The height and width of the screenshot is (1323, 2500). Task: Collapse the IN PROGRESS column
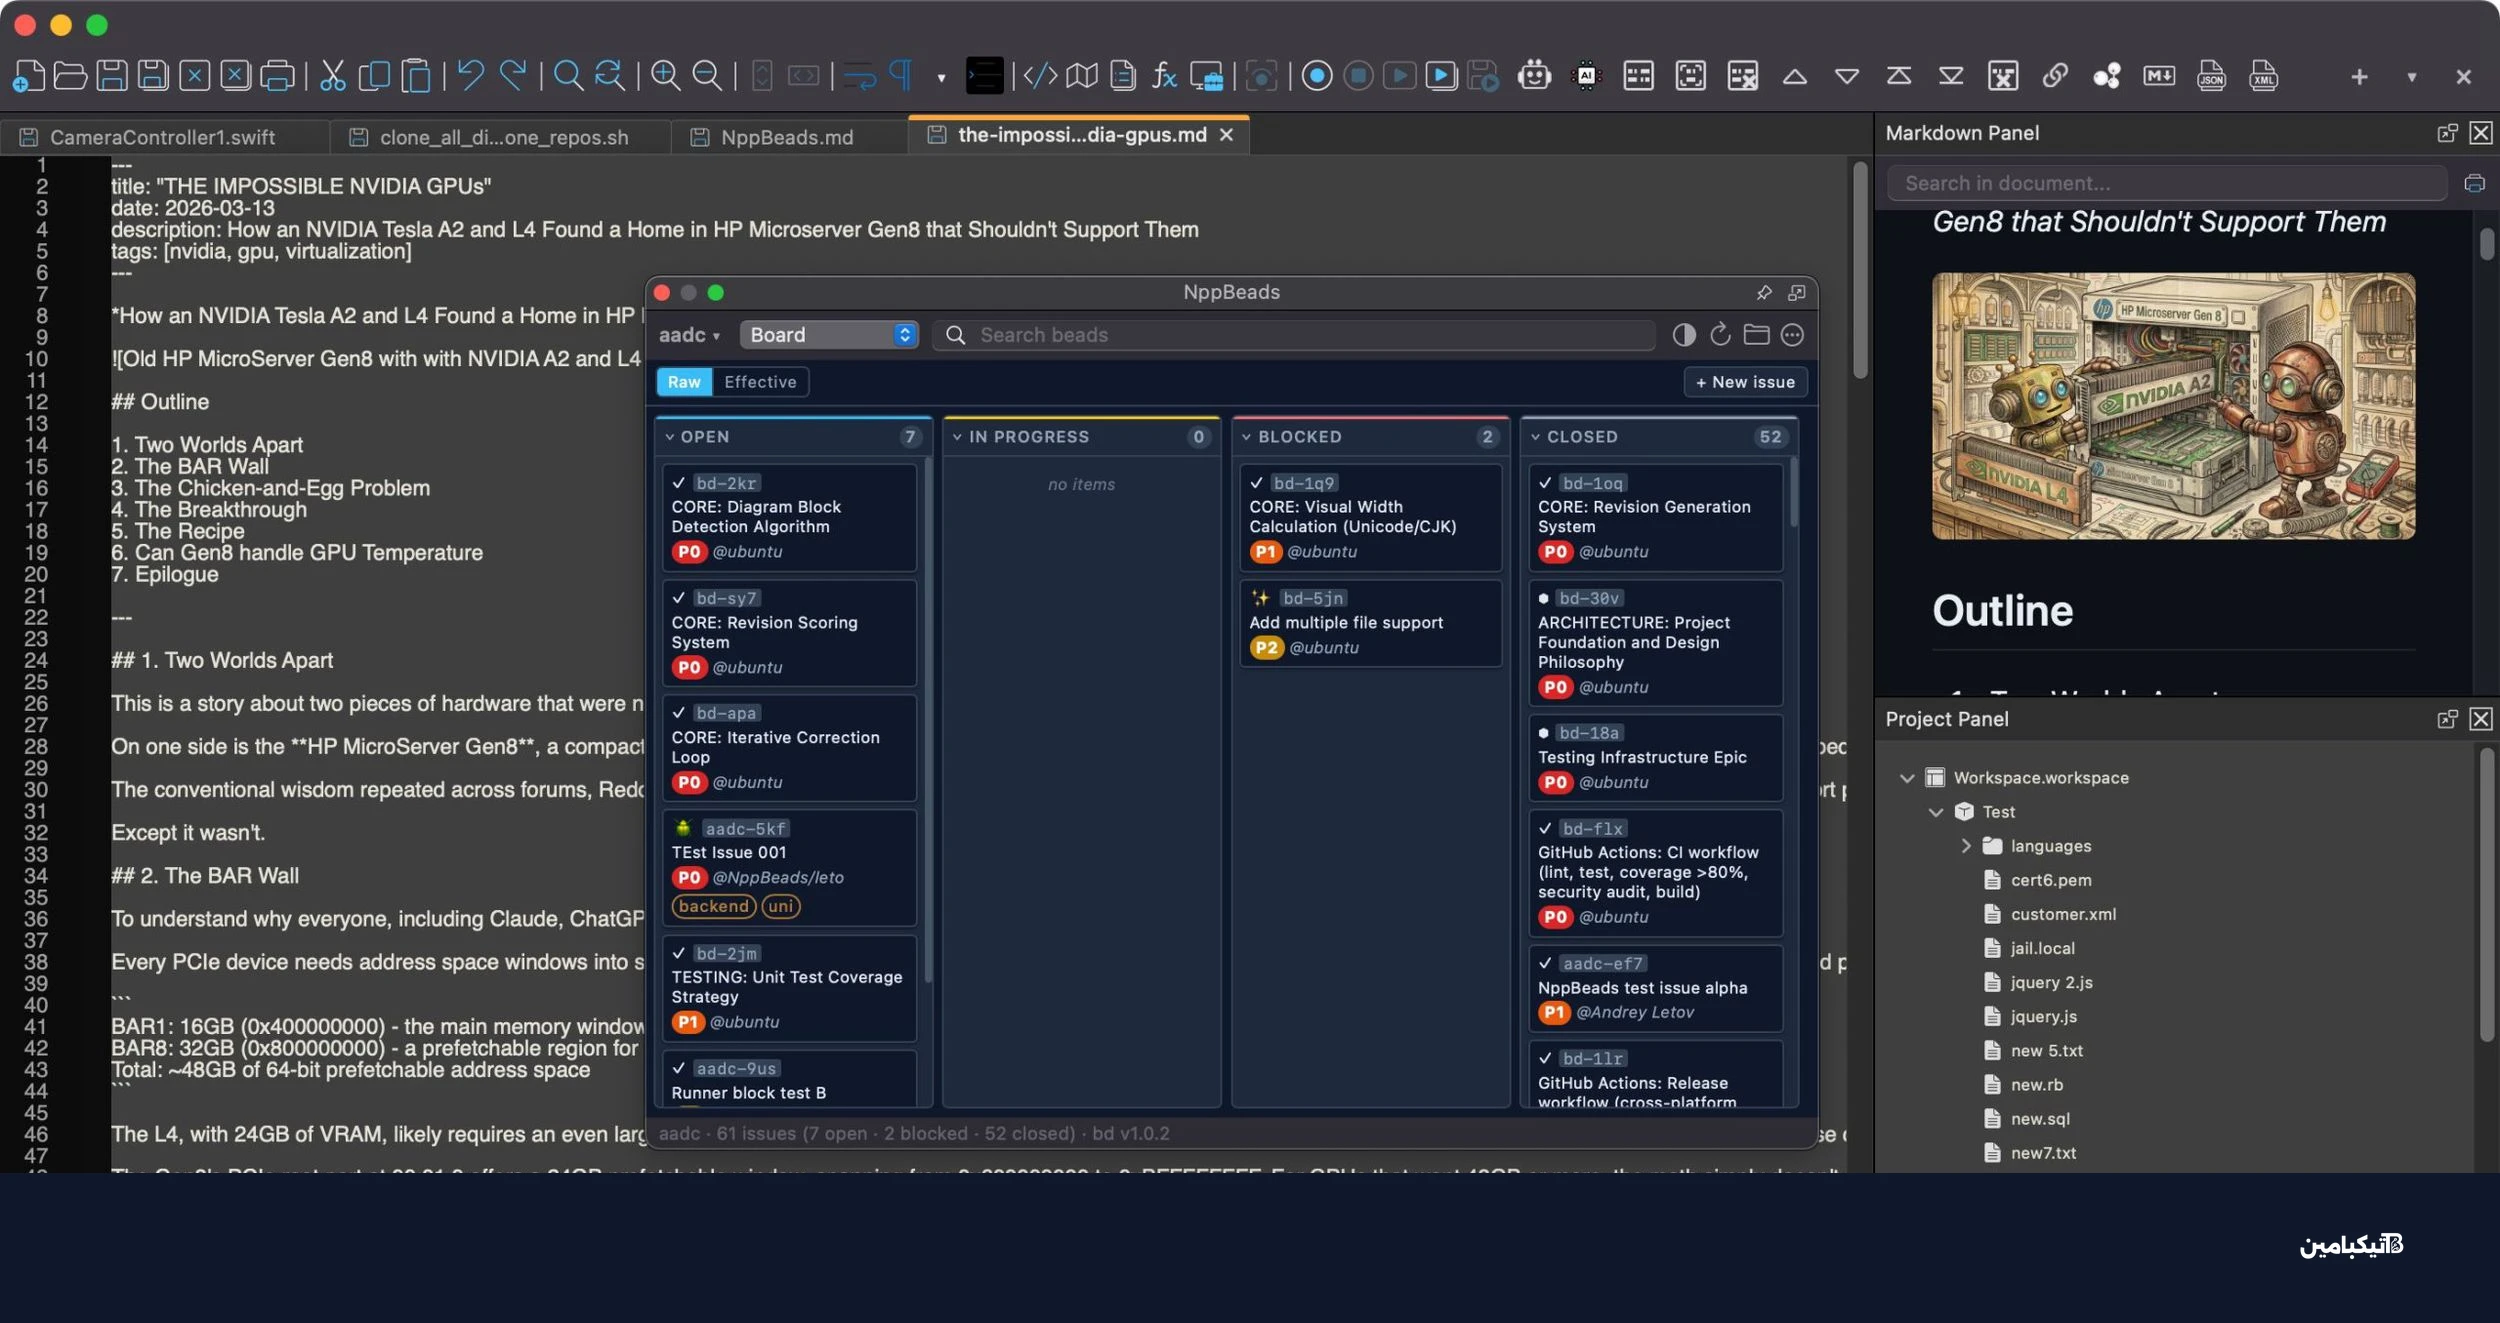point(957,437)
